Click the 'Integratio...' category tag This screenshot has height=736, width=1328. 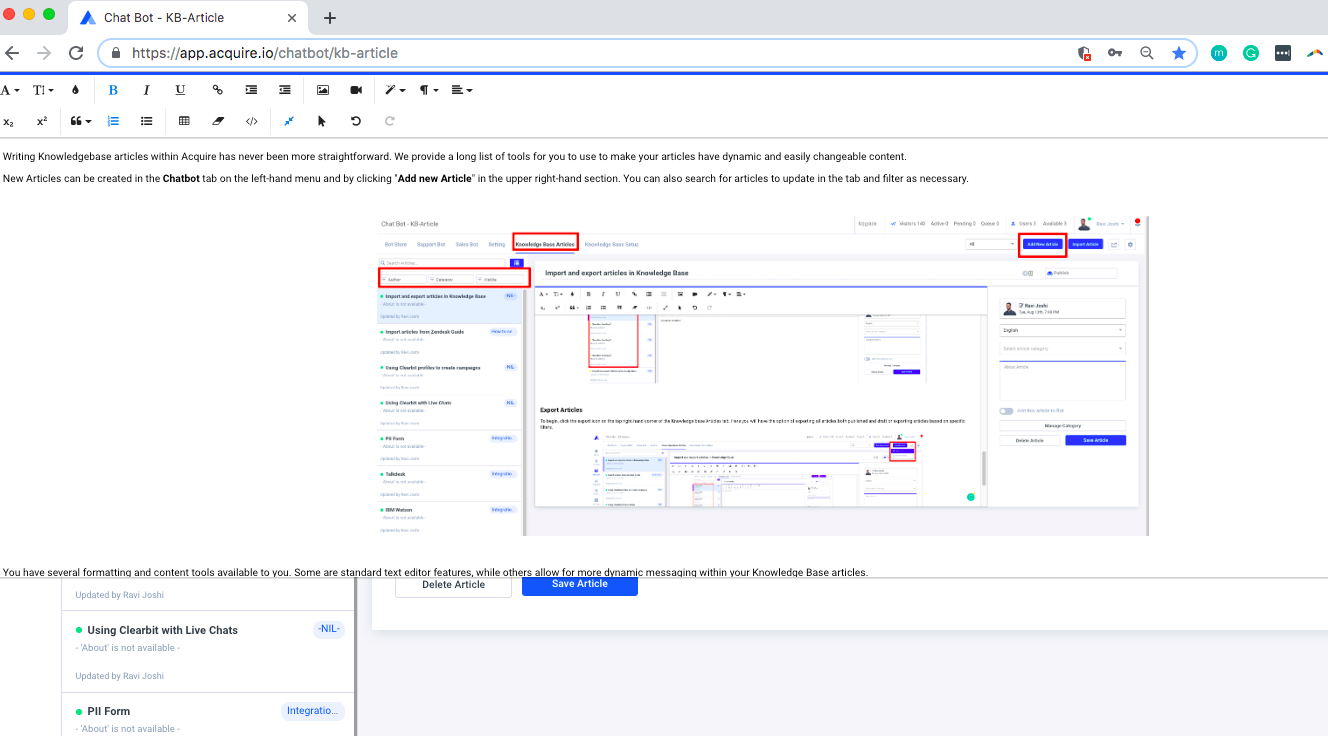pos(313,711)
